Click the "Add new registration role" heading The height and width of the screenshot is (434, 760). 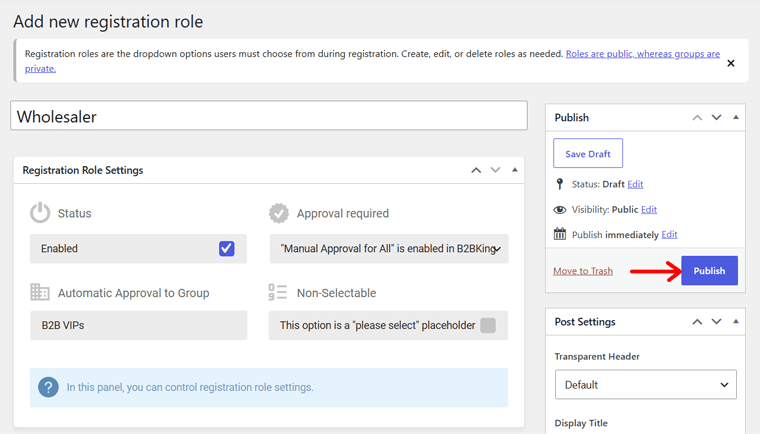[108, 21]
